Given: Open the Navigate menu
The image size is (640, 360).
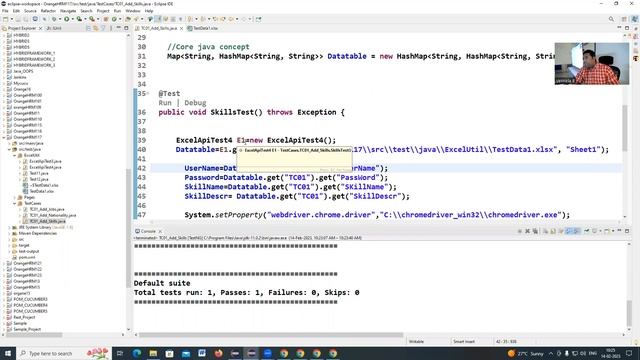Looking at the screenshot, I should 68,11.
